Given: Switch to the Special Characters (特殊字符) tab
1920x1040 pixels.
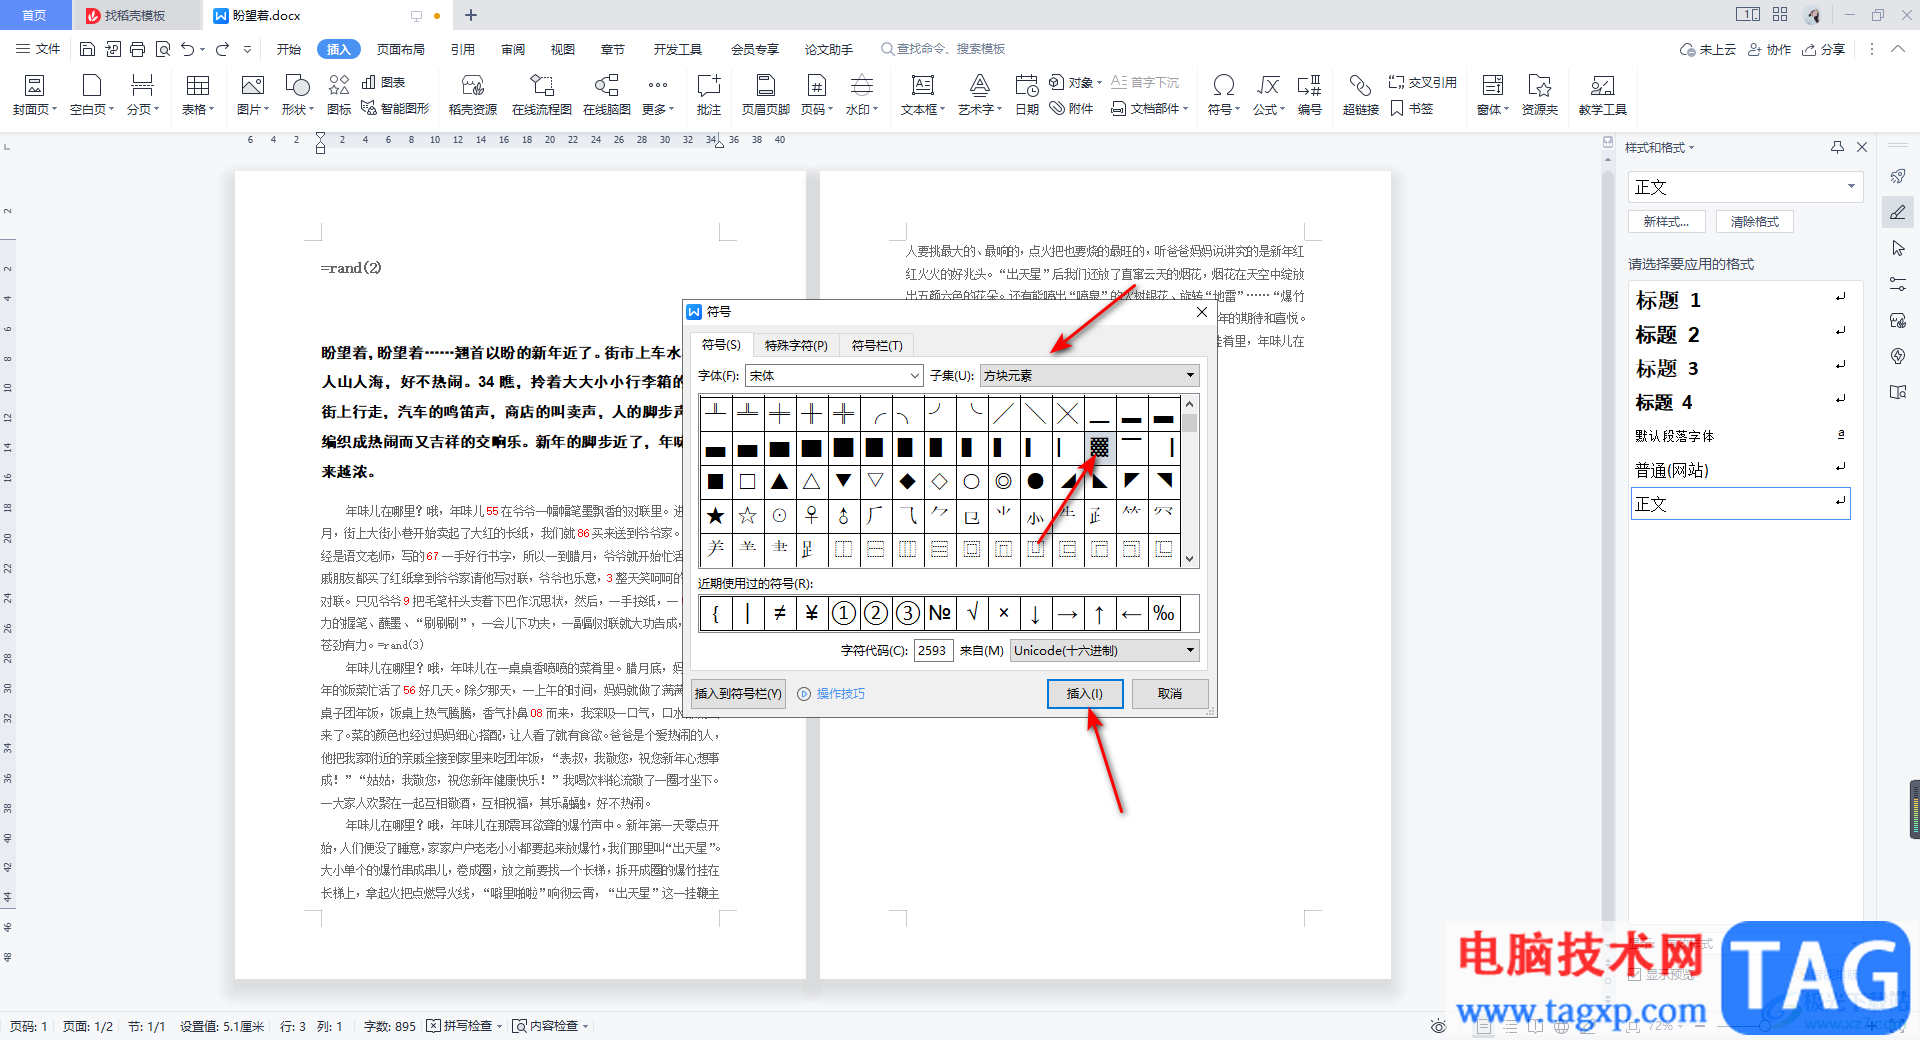Looking at the screenshot, I should [796, 345].
